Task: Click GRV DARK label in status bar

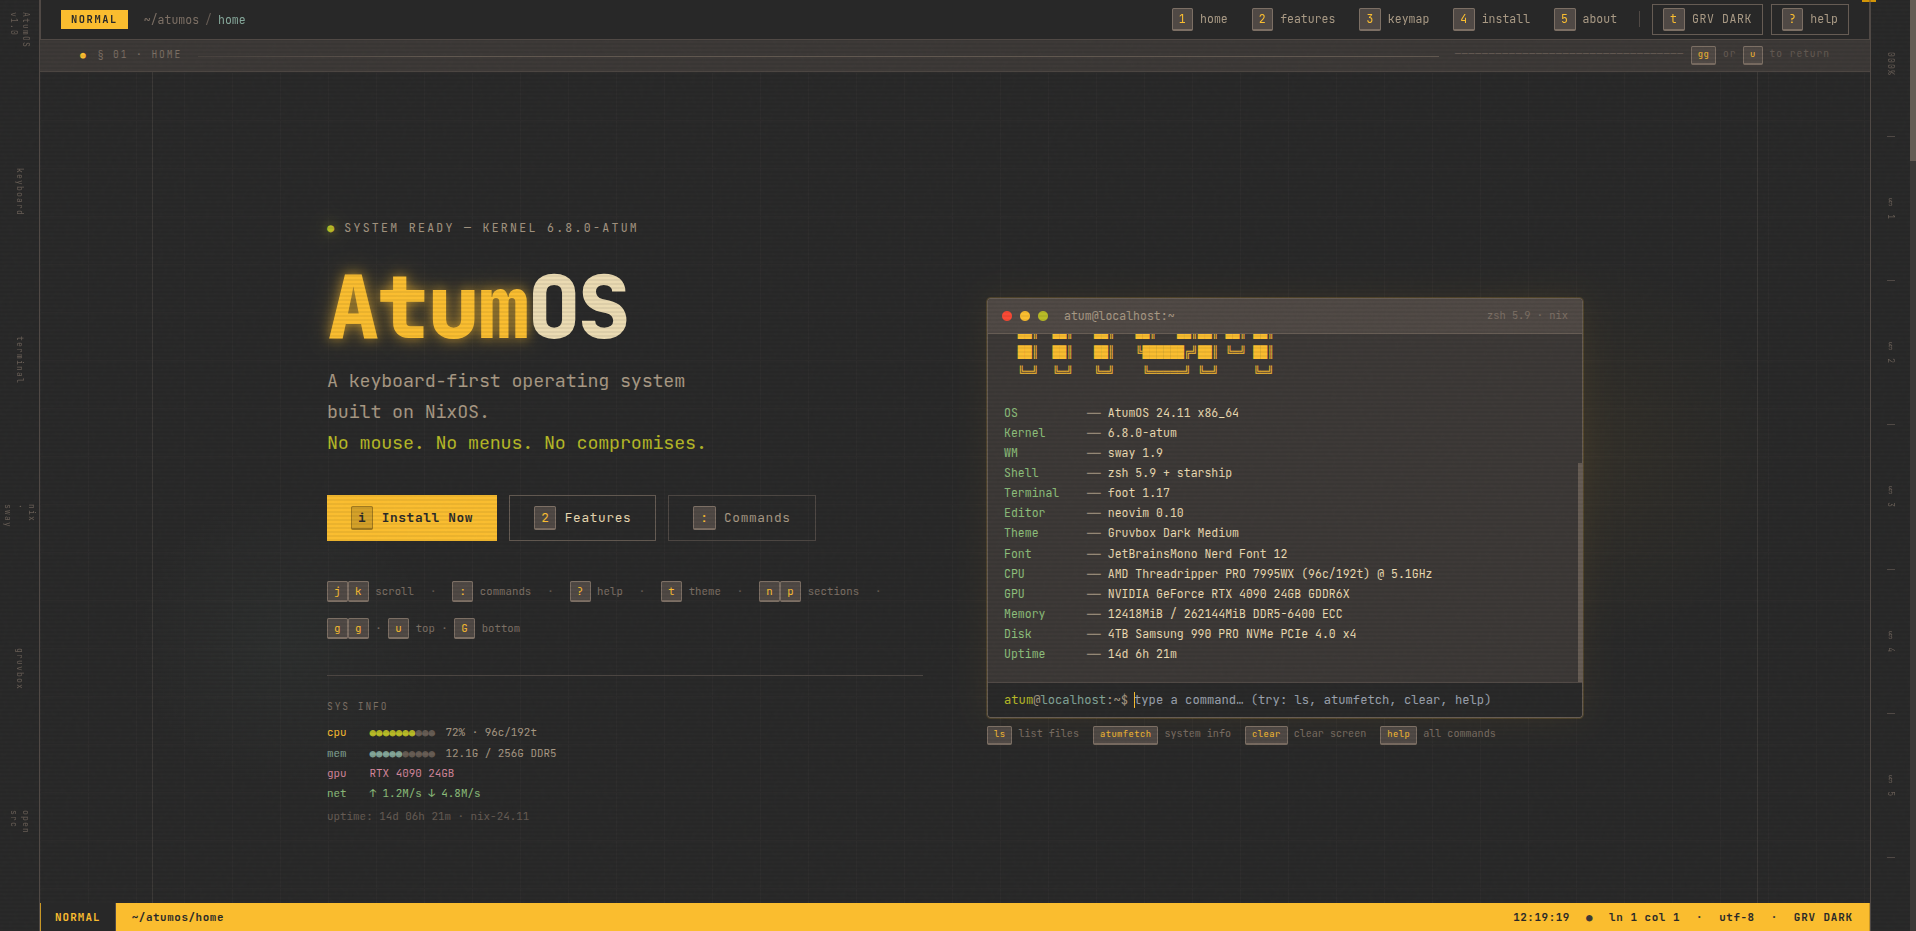Action: click(1823, 917)
